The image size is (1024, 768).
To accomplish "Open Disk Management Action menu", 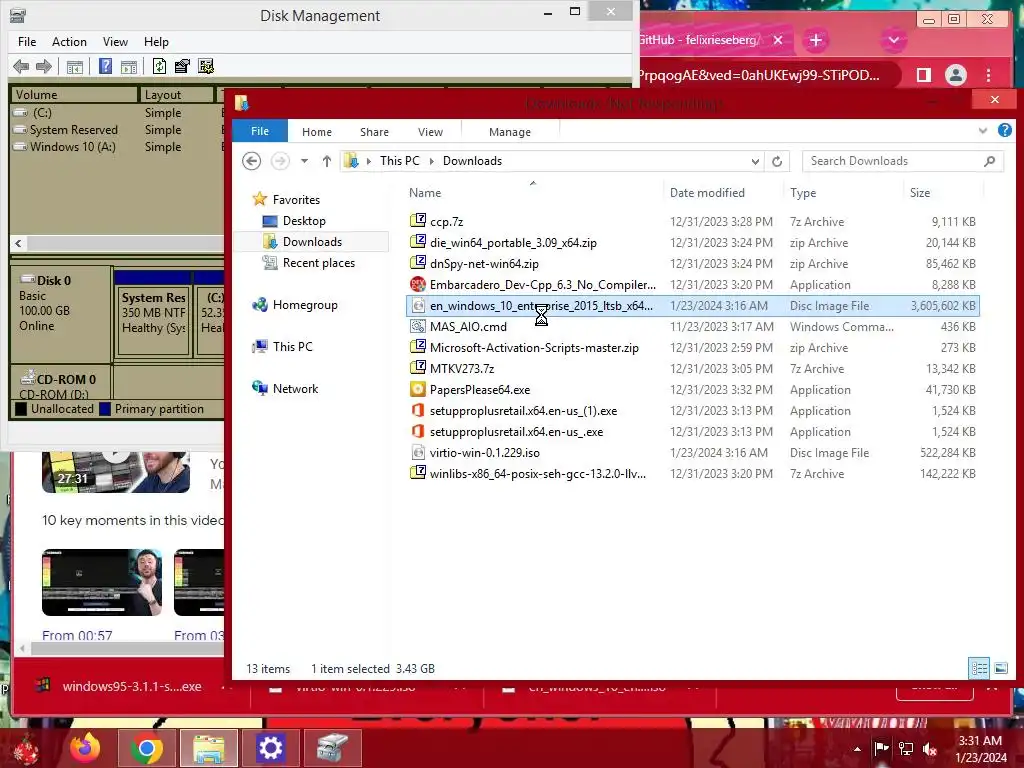I will [69, 42].
